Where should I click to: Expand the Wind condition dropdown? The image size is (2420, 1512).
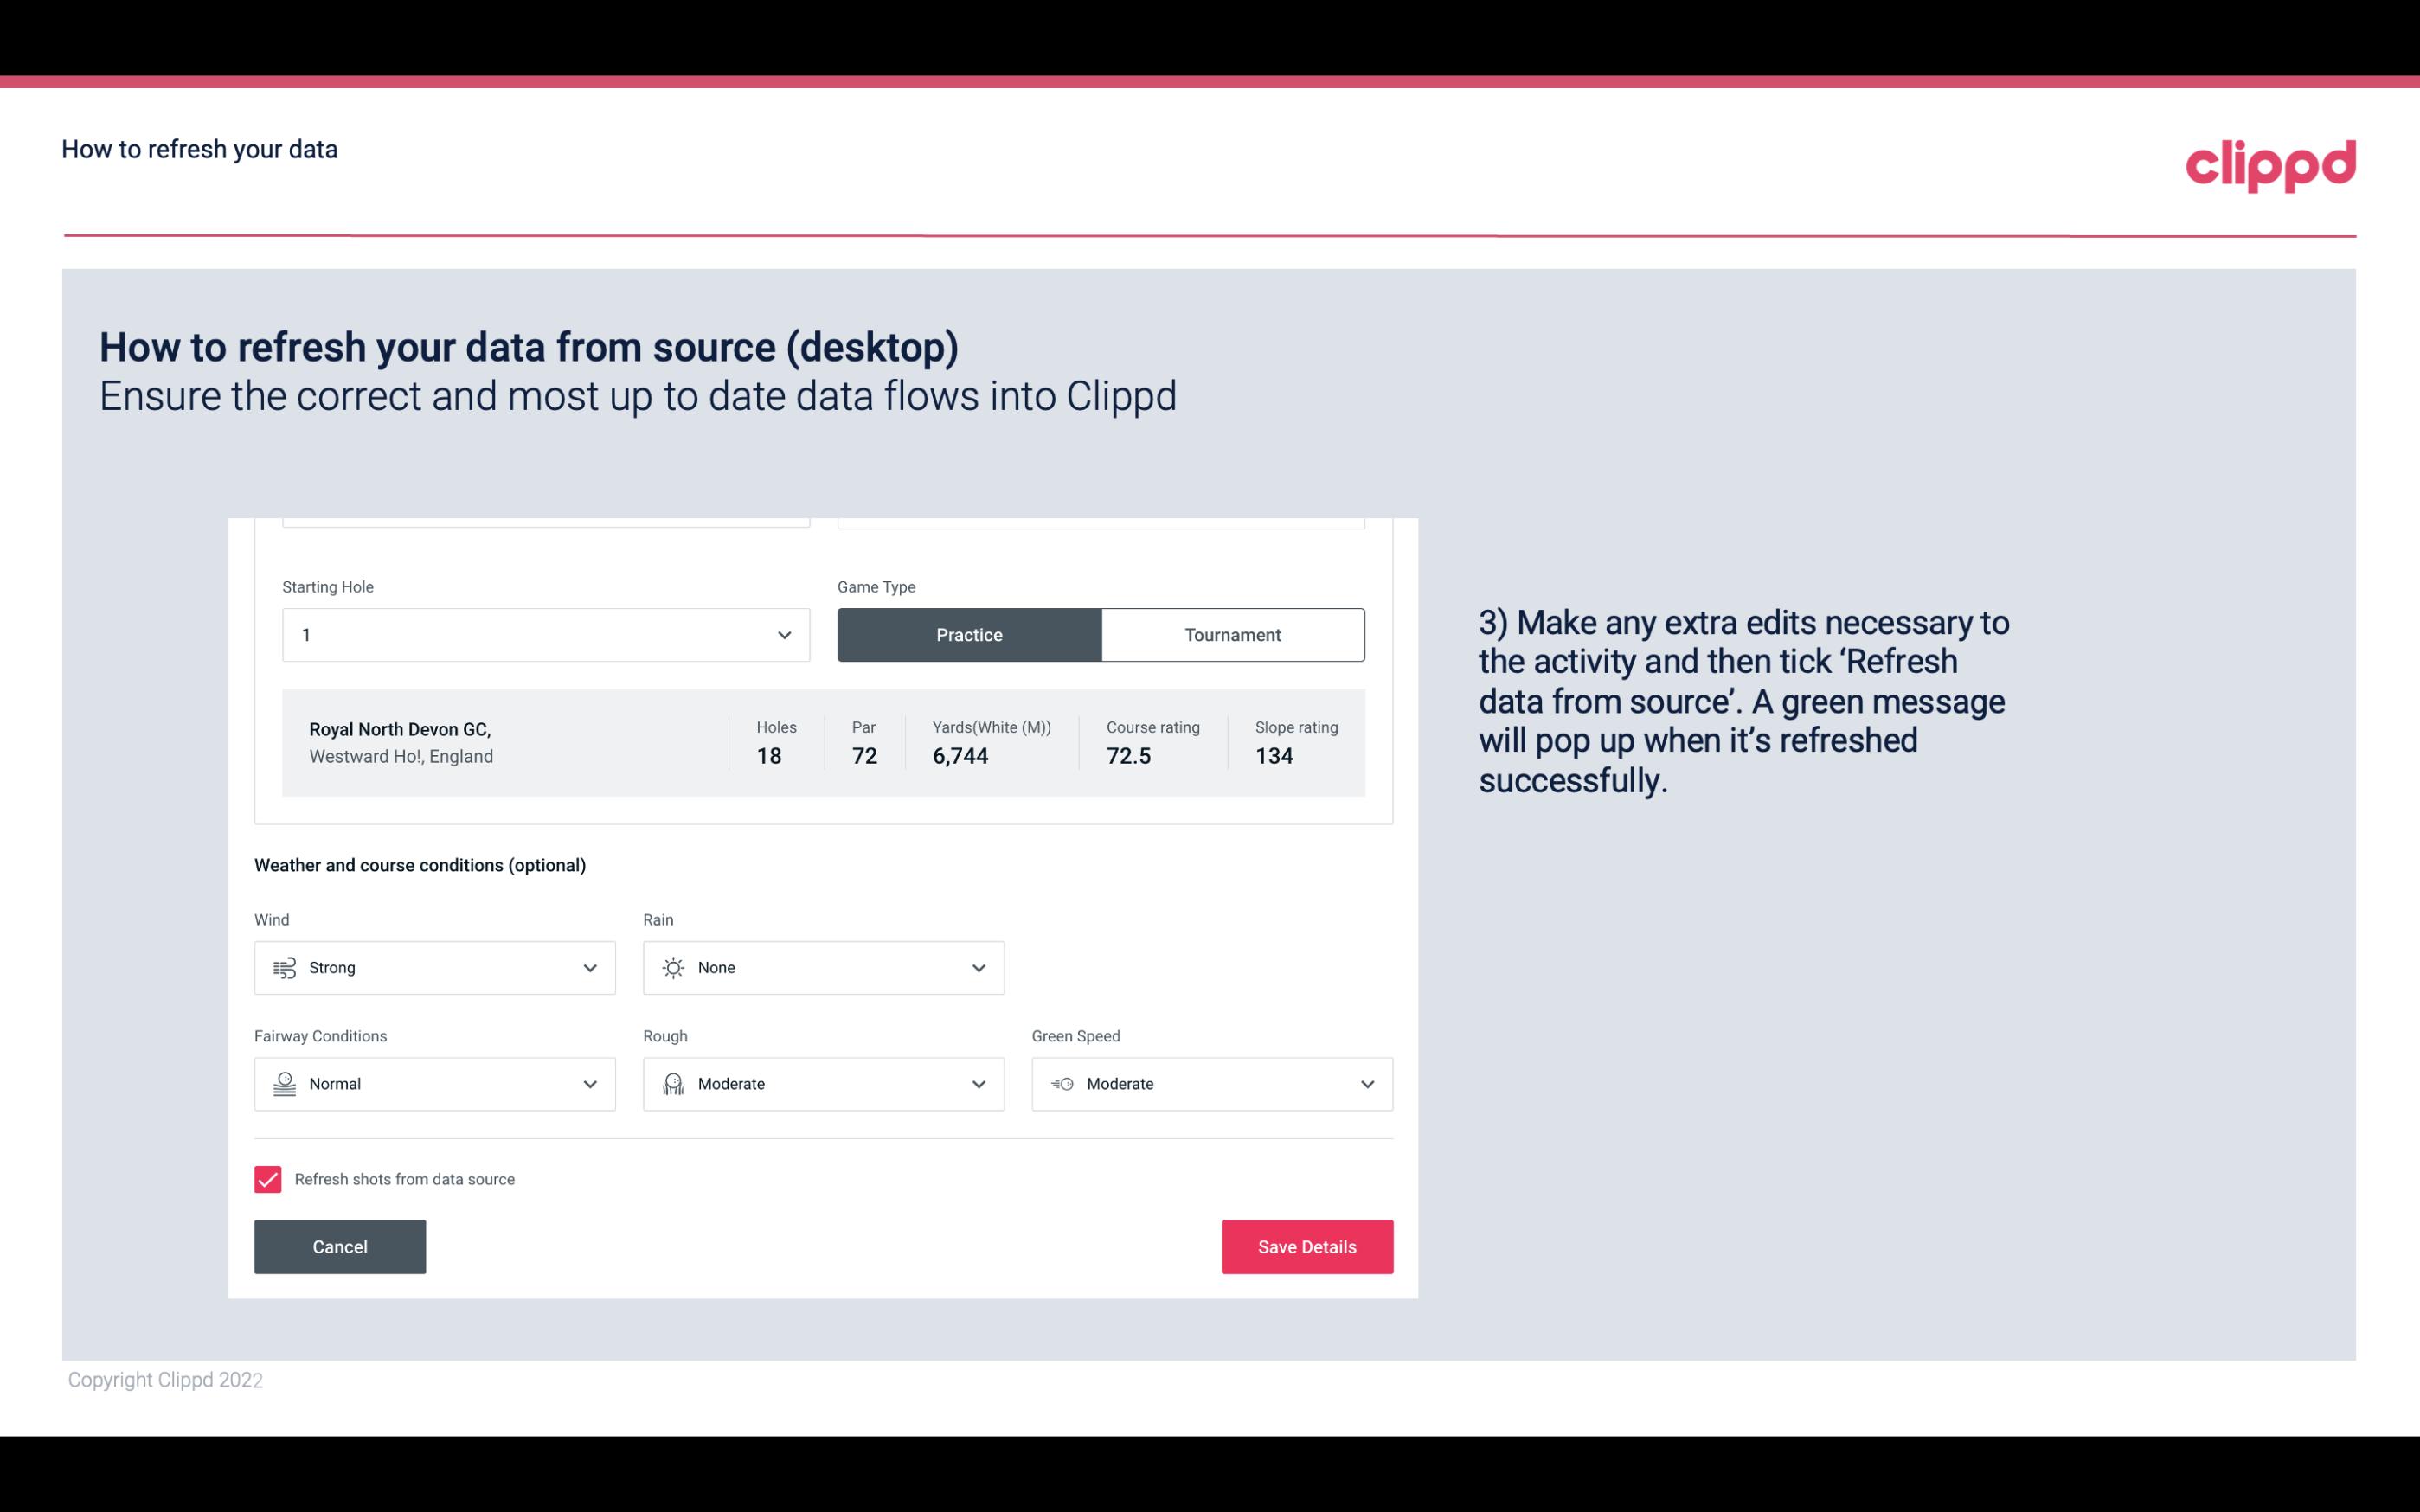[589, 967]
